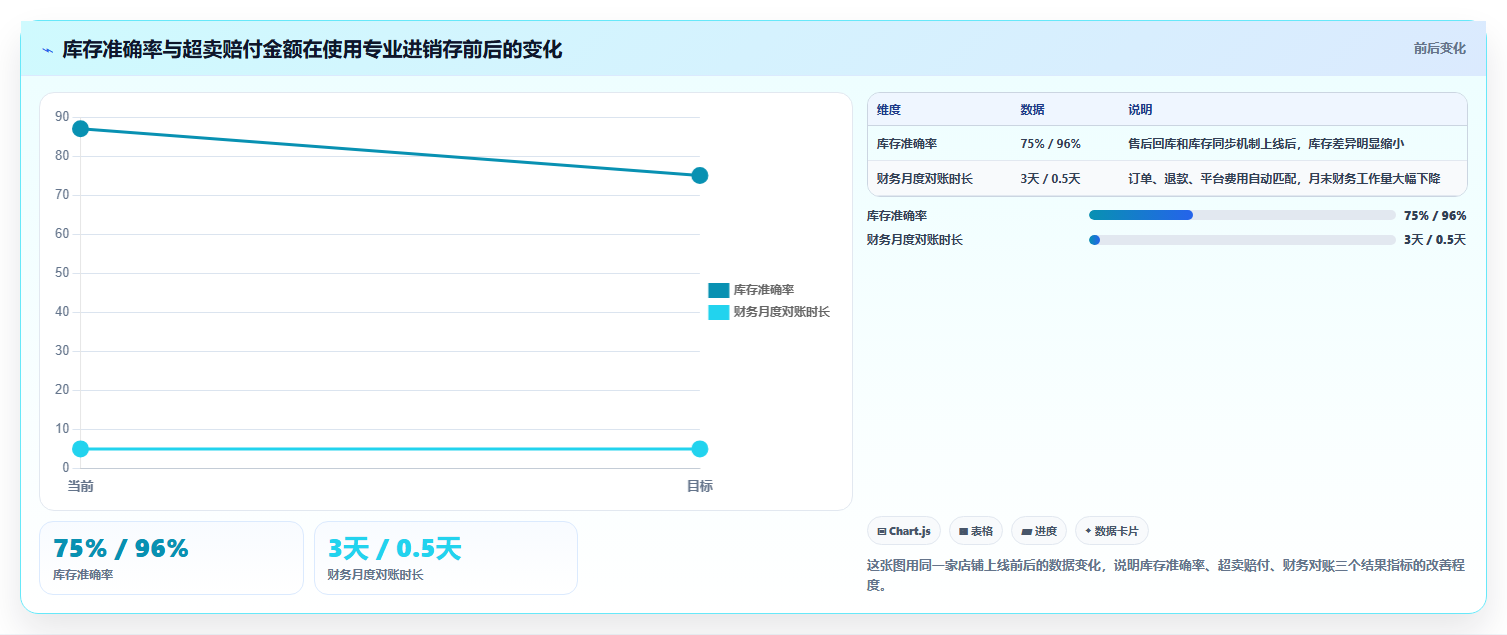Image resolution: width=1507 pixels, height=635 pixels.
Task: Click the icon inside the 进度 tag
Action: pyautogui.click(x=1026, y=532)
